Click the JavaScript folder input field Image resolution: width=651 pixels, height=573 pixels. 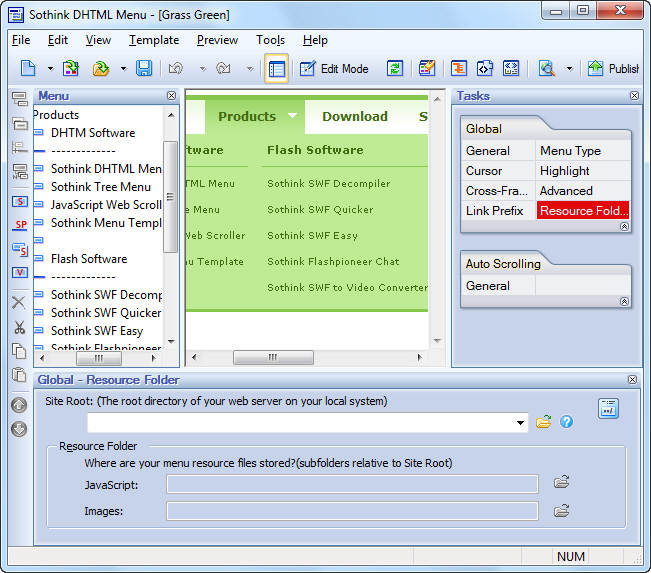[352, 484]
